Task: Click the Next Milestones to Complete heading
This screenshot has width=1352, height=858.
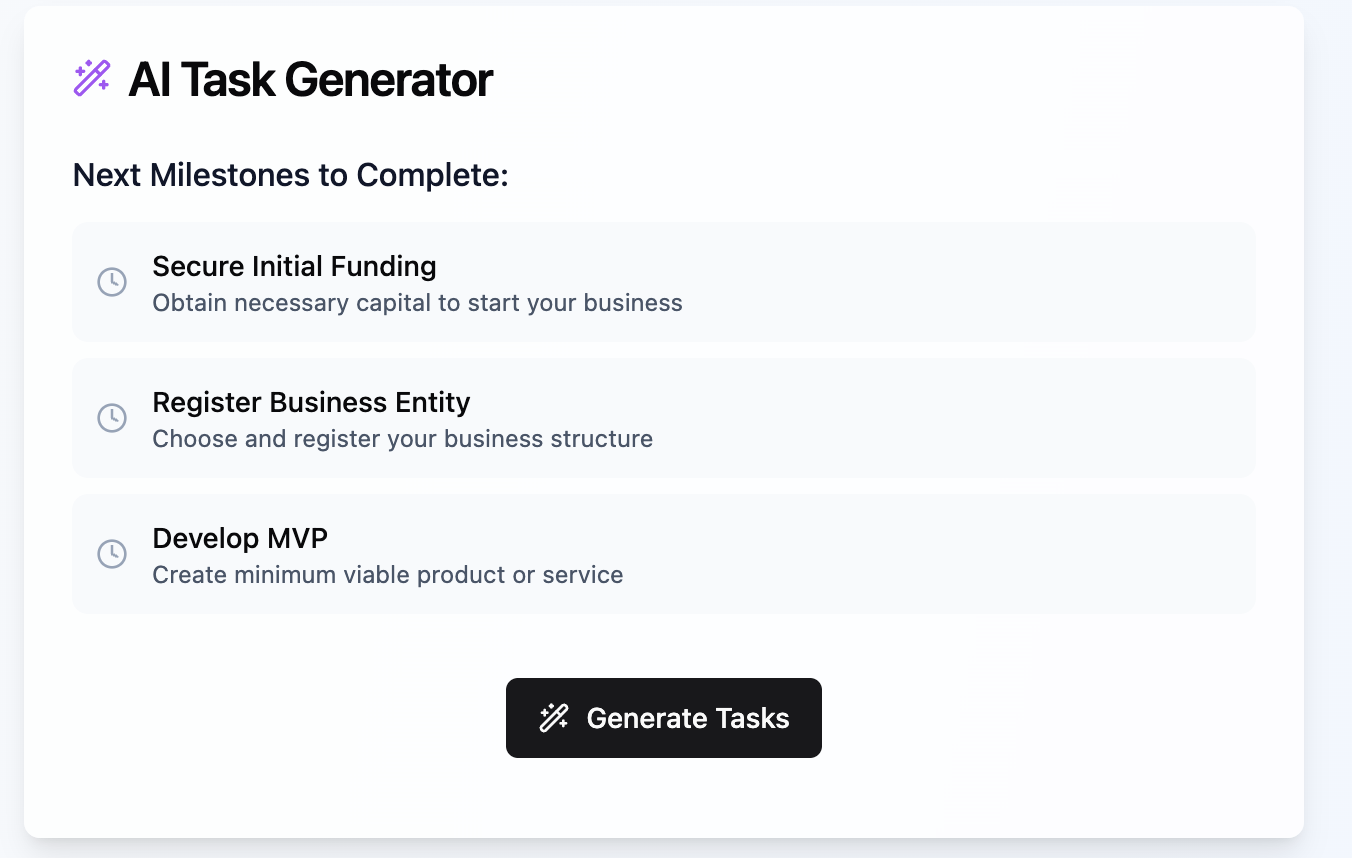Action: click(291, 176)
